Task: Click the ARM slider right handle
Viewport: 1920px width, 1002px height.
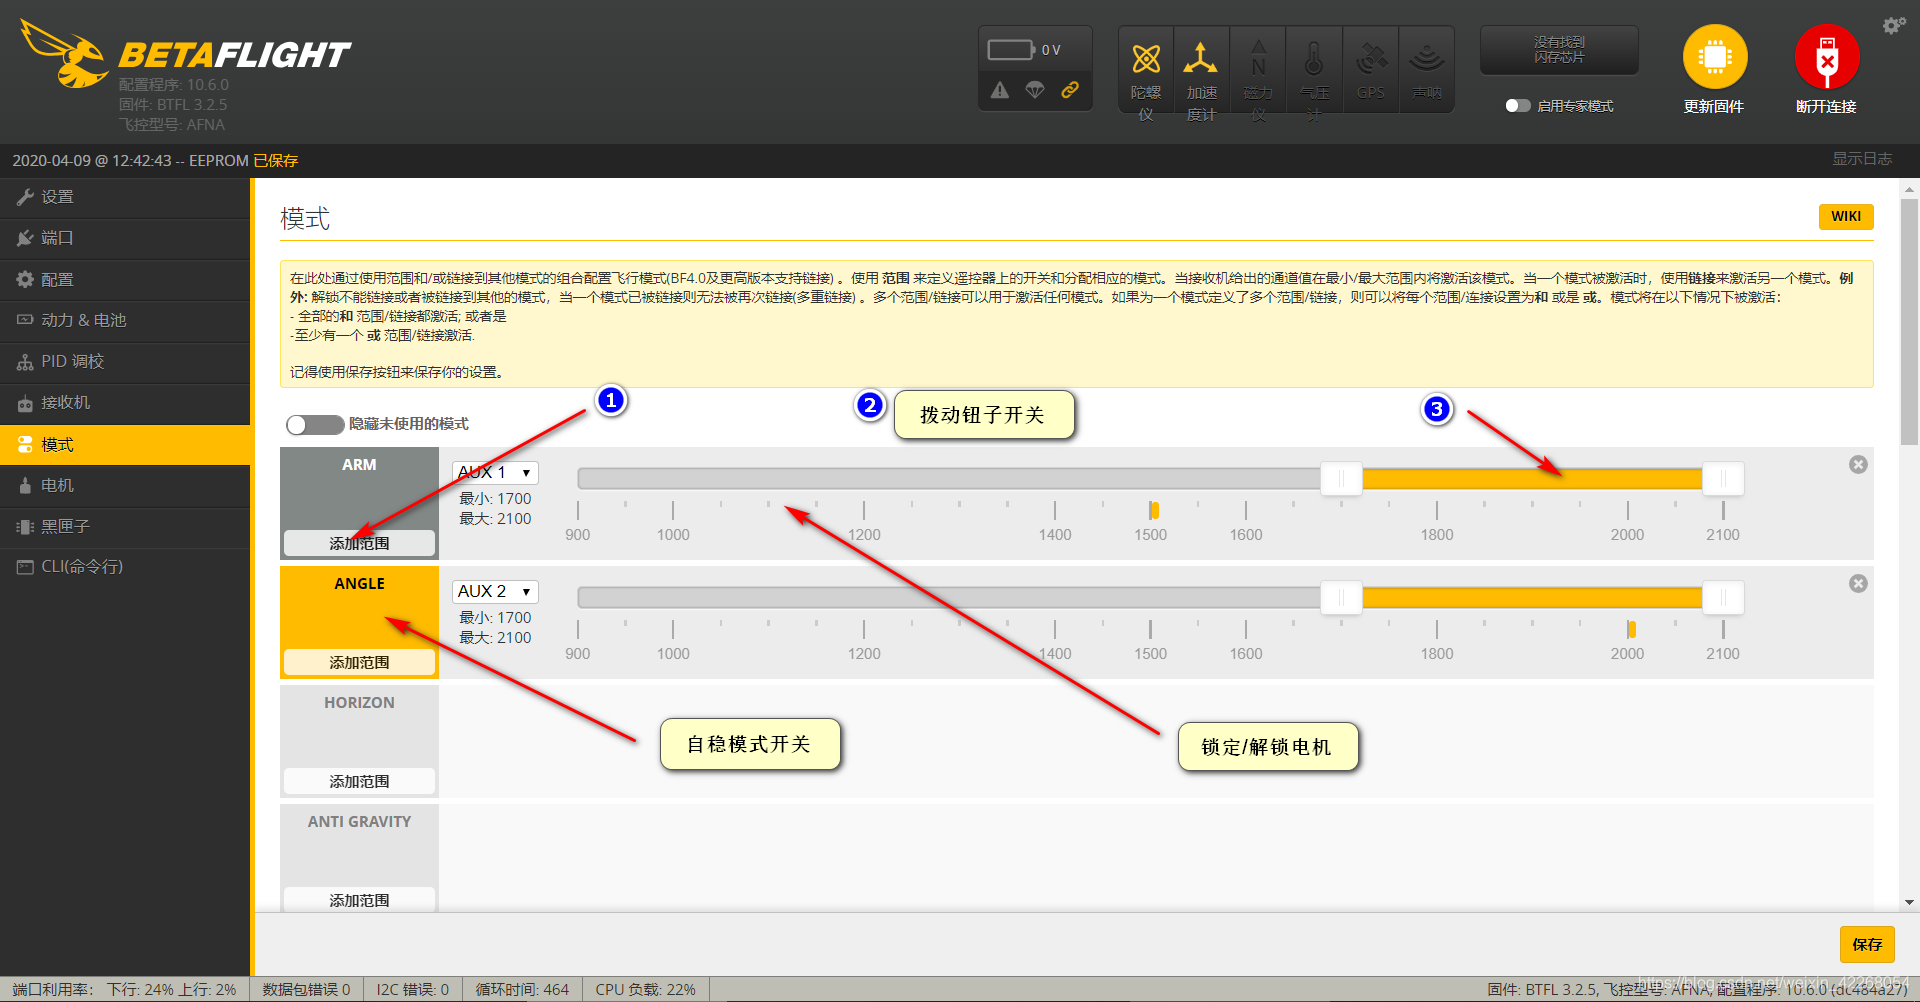Action: click(1723, 479)
